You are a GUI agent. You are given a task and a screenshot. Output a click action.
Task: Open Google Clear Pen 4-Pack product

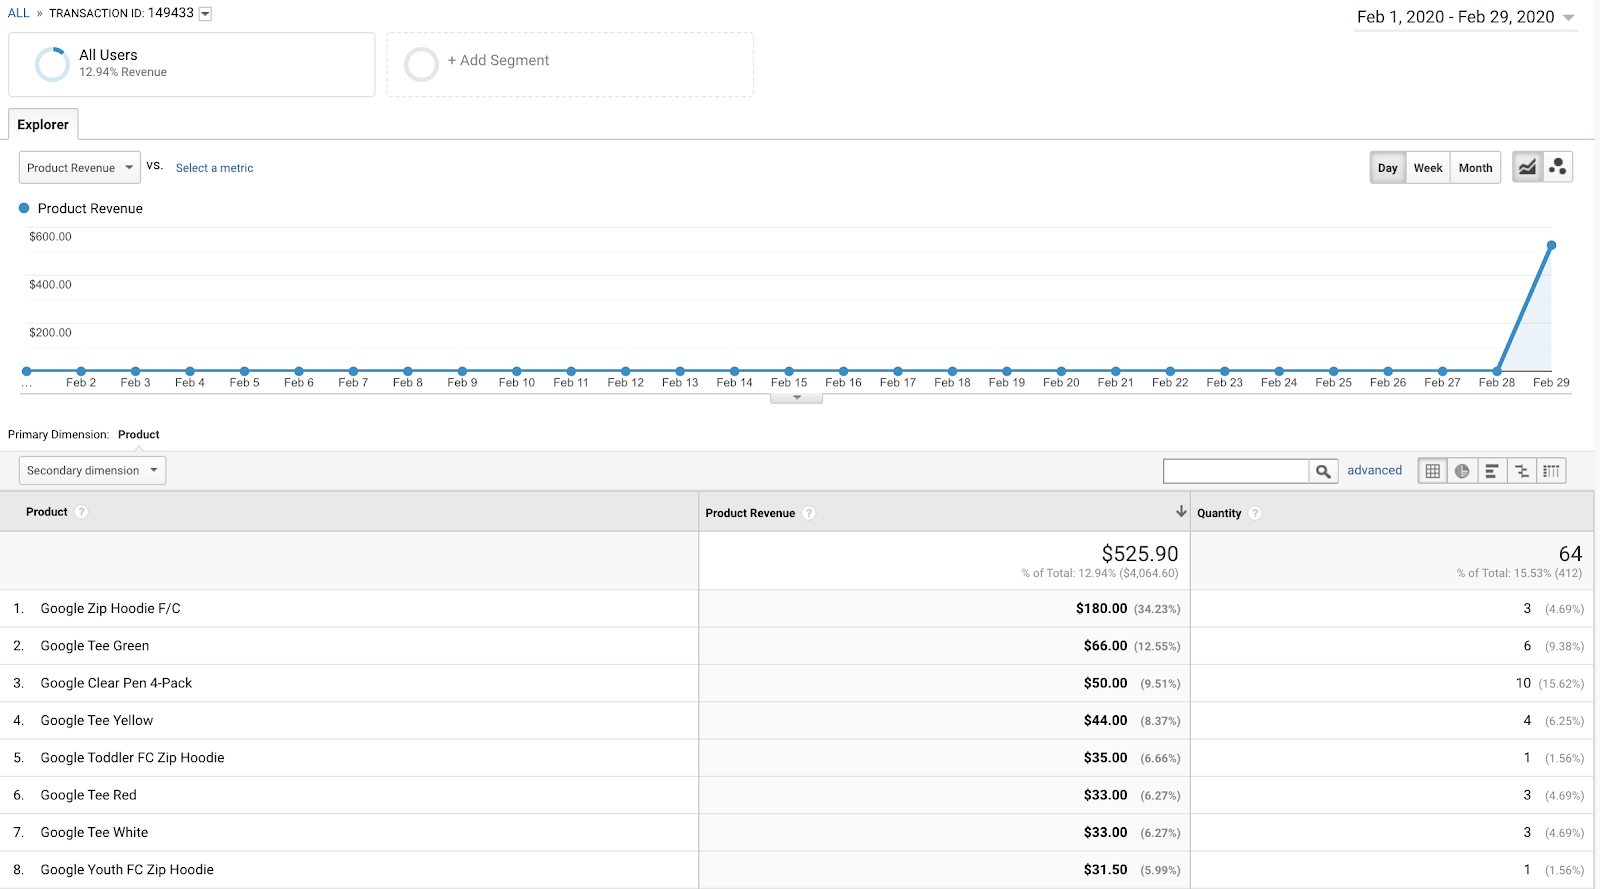coord(116,683)
